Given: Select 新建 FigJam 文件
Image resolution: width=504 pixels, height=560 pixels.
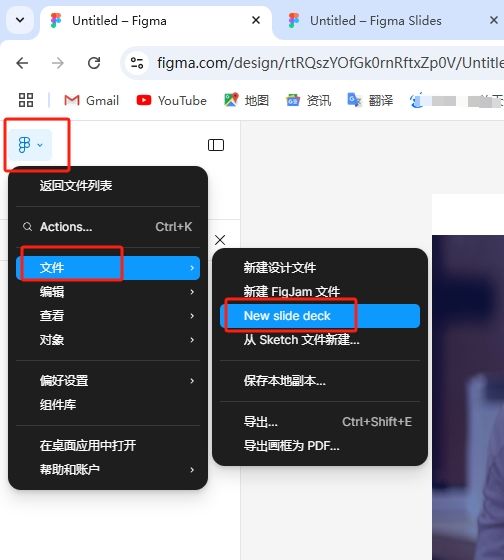Looking at the screenshot, I should pyautogui.click(x=320, y=292).
